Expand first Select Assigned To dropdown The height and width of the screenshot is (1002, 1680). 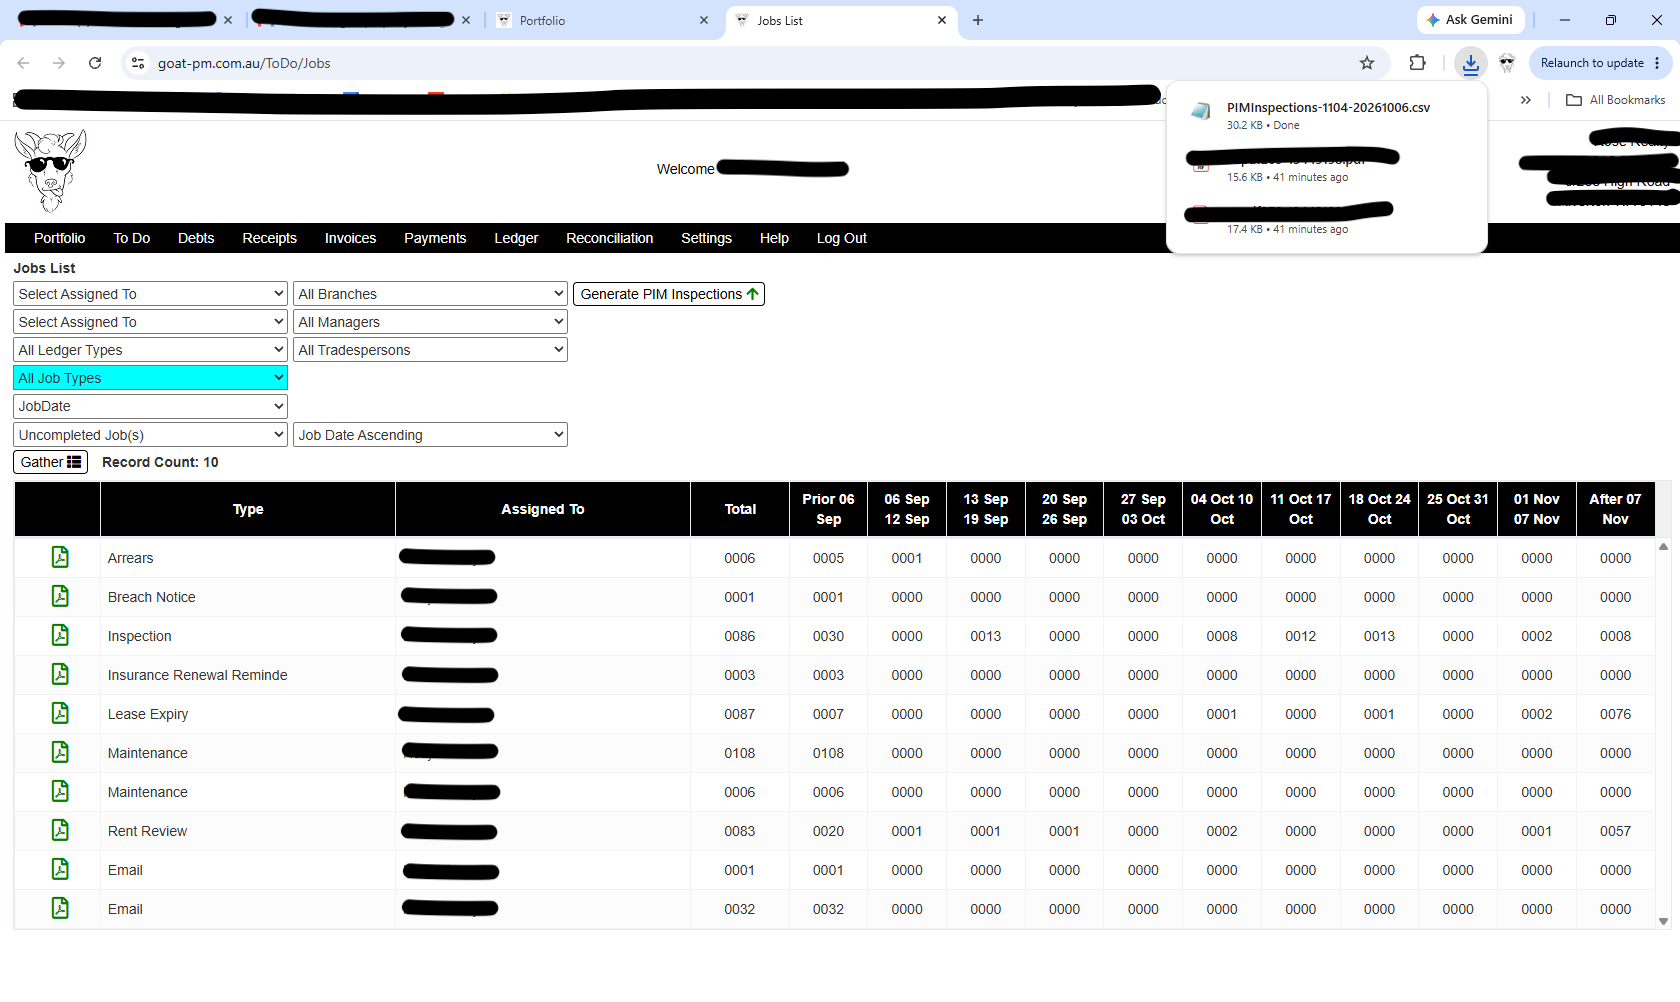pos(150,294)
